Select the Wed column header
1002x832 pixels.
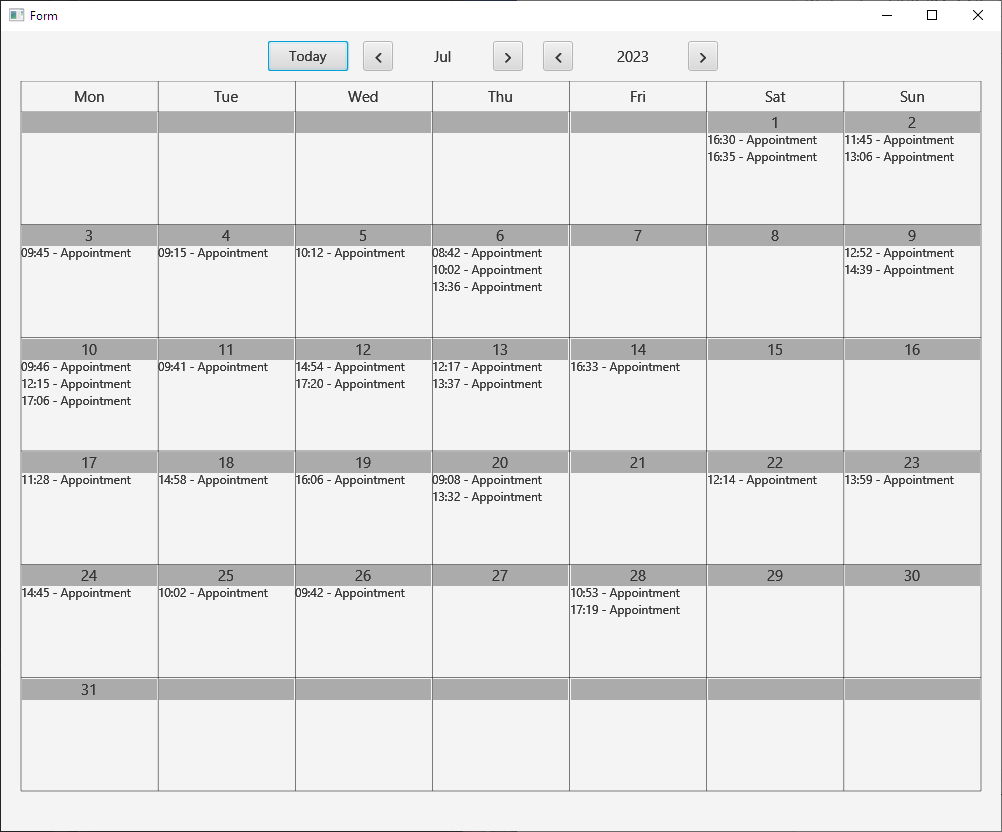[x=363, y=96]
